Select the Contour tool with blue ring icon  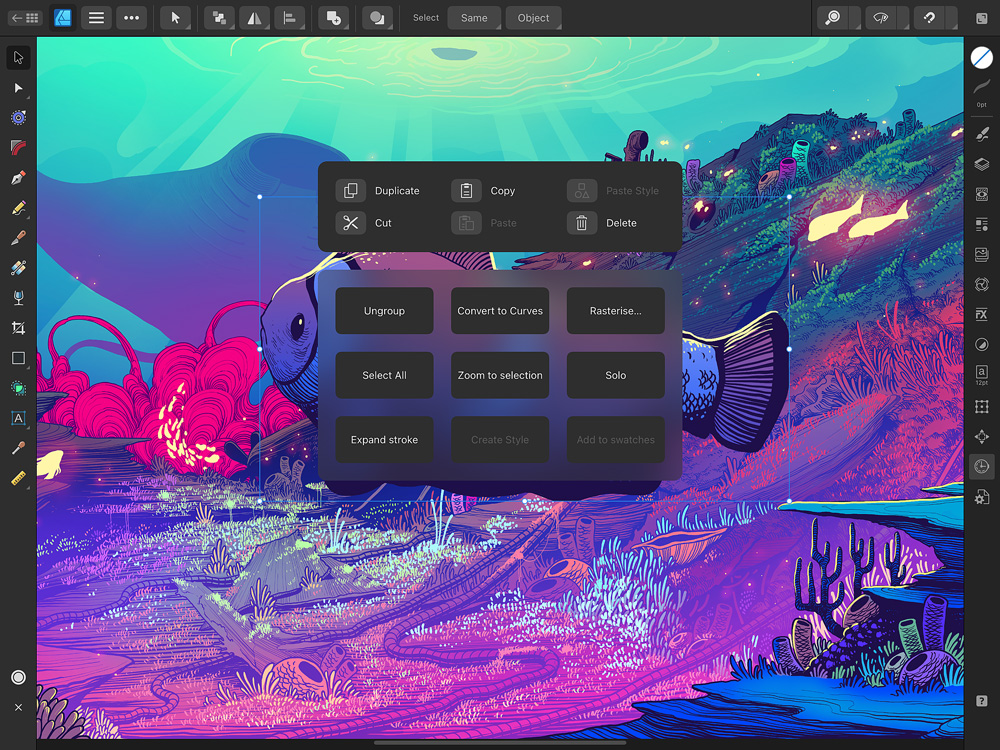18,117
